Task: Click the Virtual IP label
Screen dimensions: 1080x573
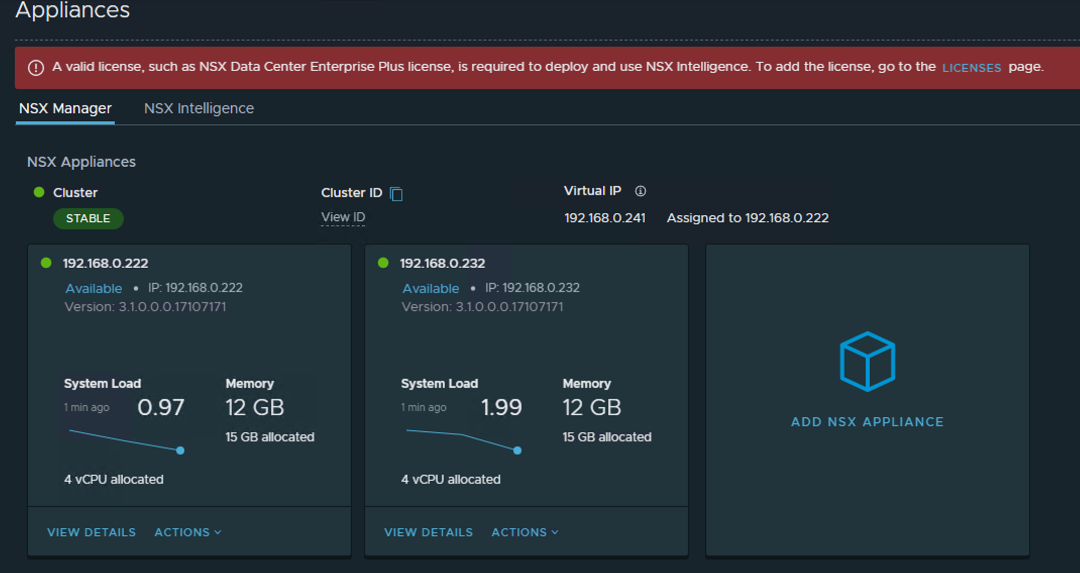Action: pyautogui.click(x=592, y=191)
